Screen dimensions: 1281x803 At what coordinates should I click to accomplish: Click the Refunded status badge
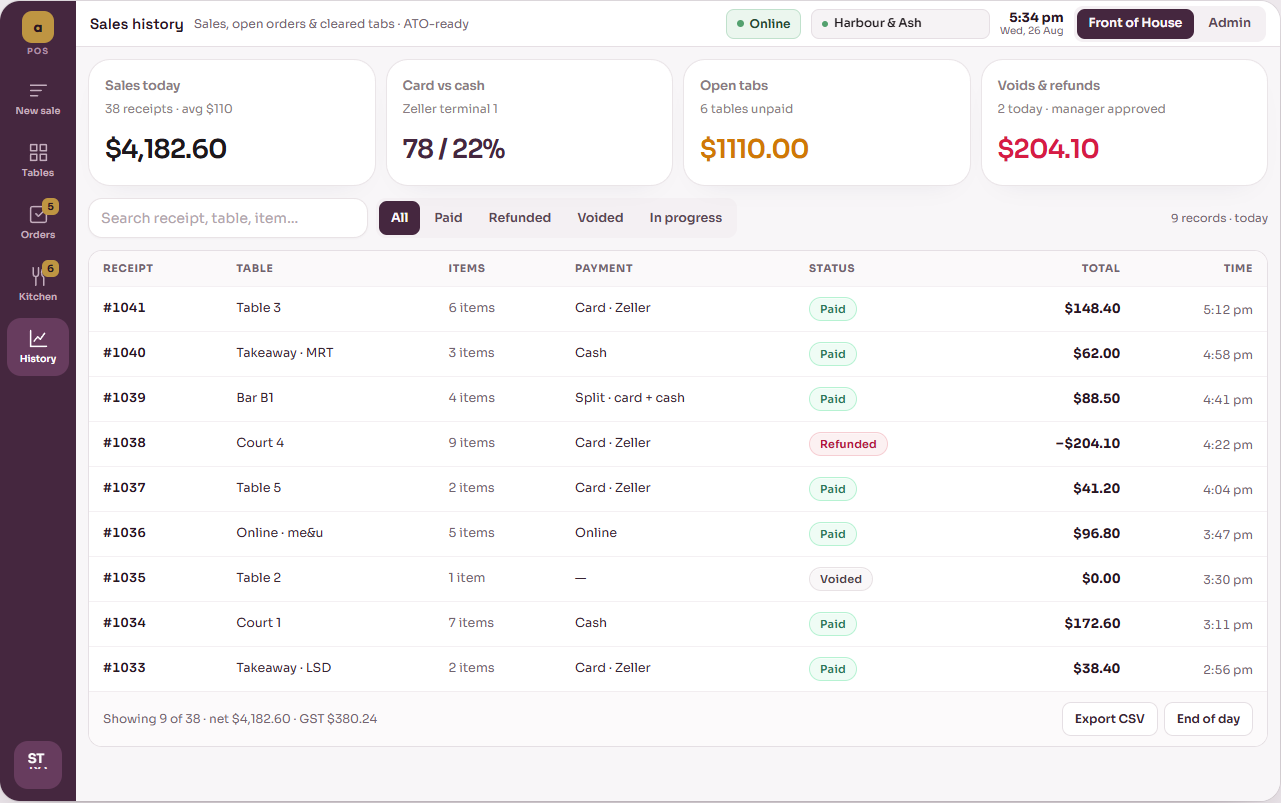848,444
